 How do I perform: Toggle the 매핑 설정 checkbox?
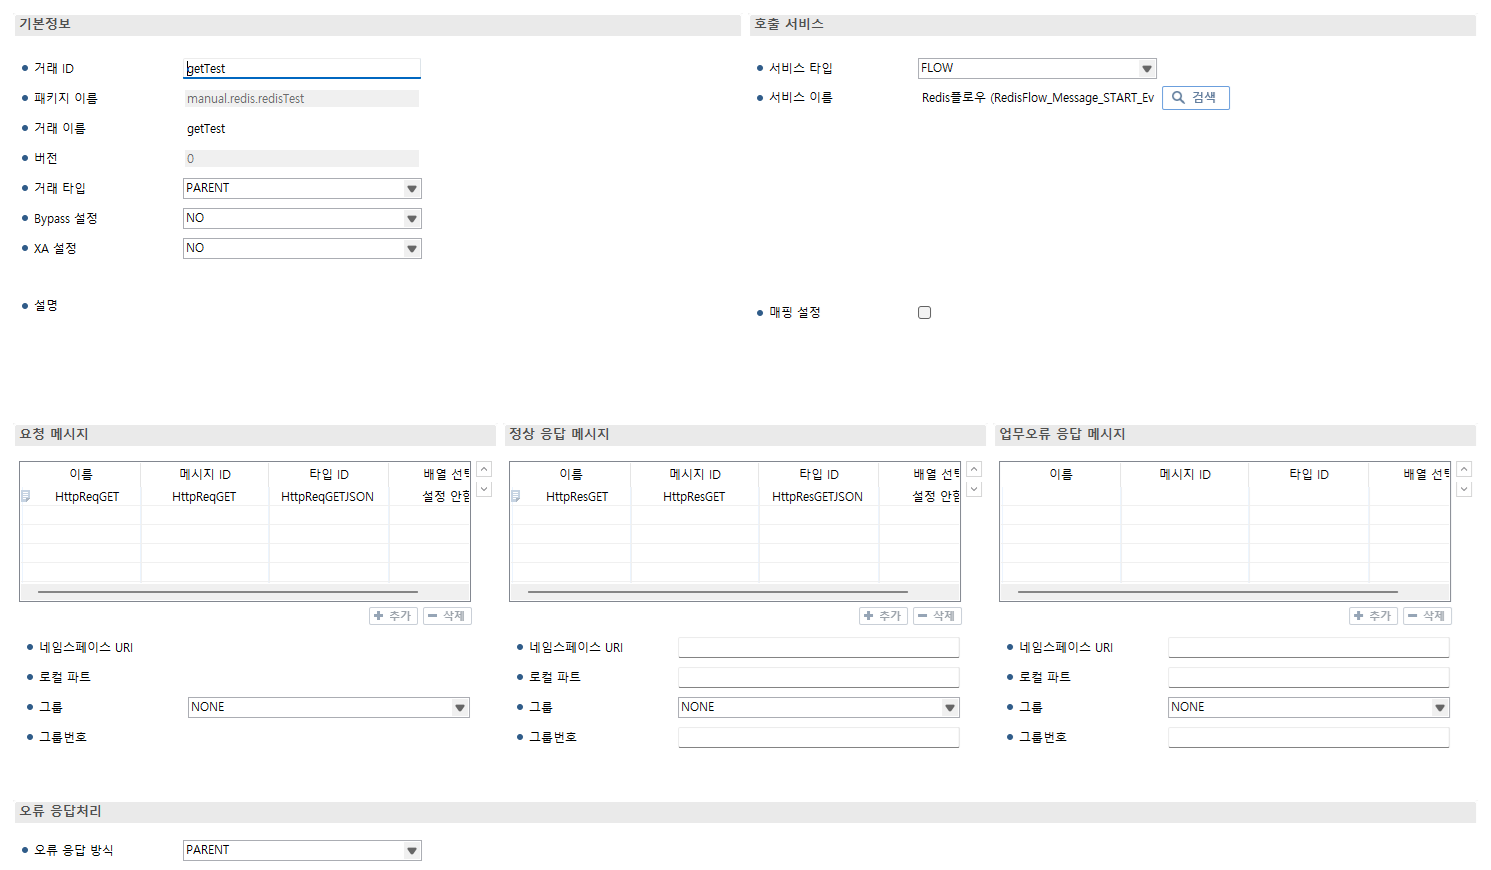tap(924, 313)
